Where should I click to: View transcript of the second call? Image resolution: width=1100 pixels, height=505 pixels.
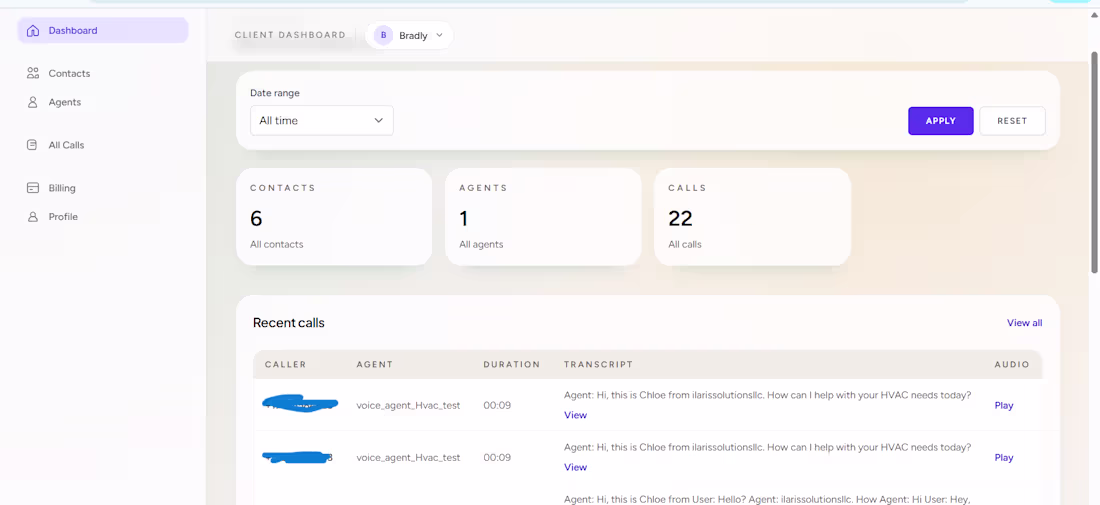tap(575, 467)
